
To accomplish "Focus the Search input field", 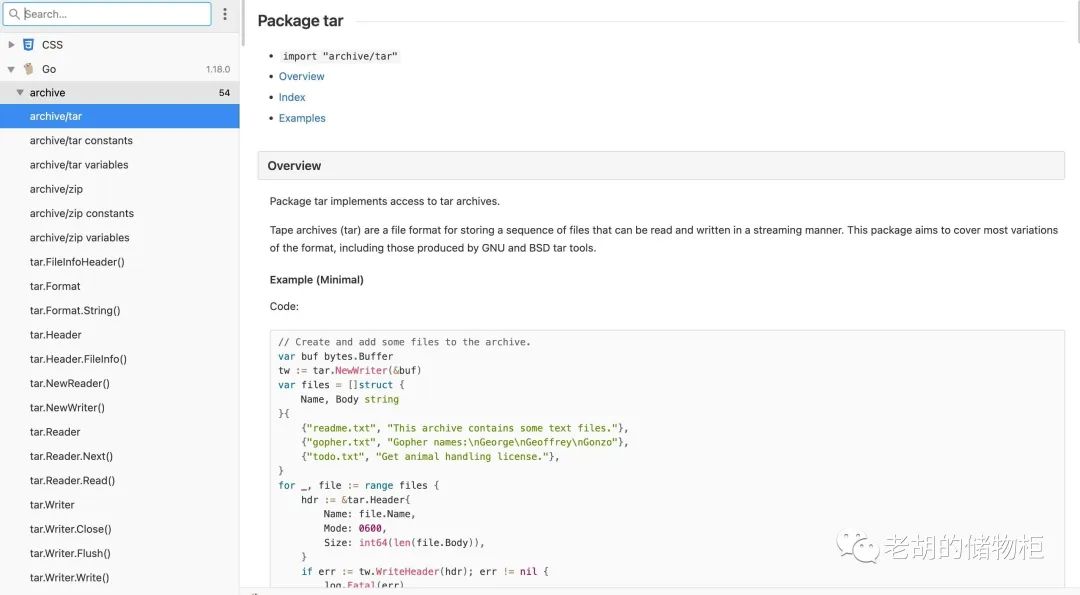I will click(x=107, y=14).
